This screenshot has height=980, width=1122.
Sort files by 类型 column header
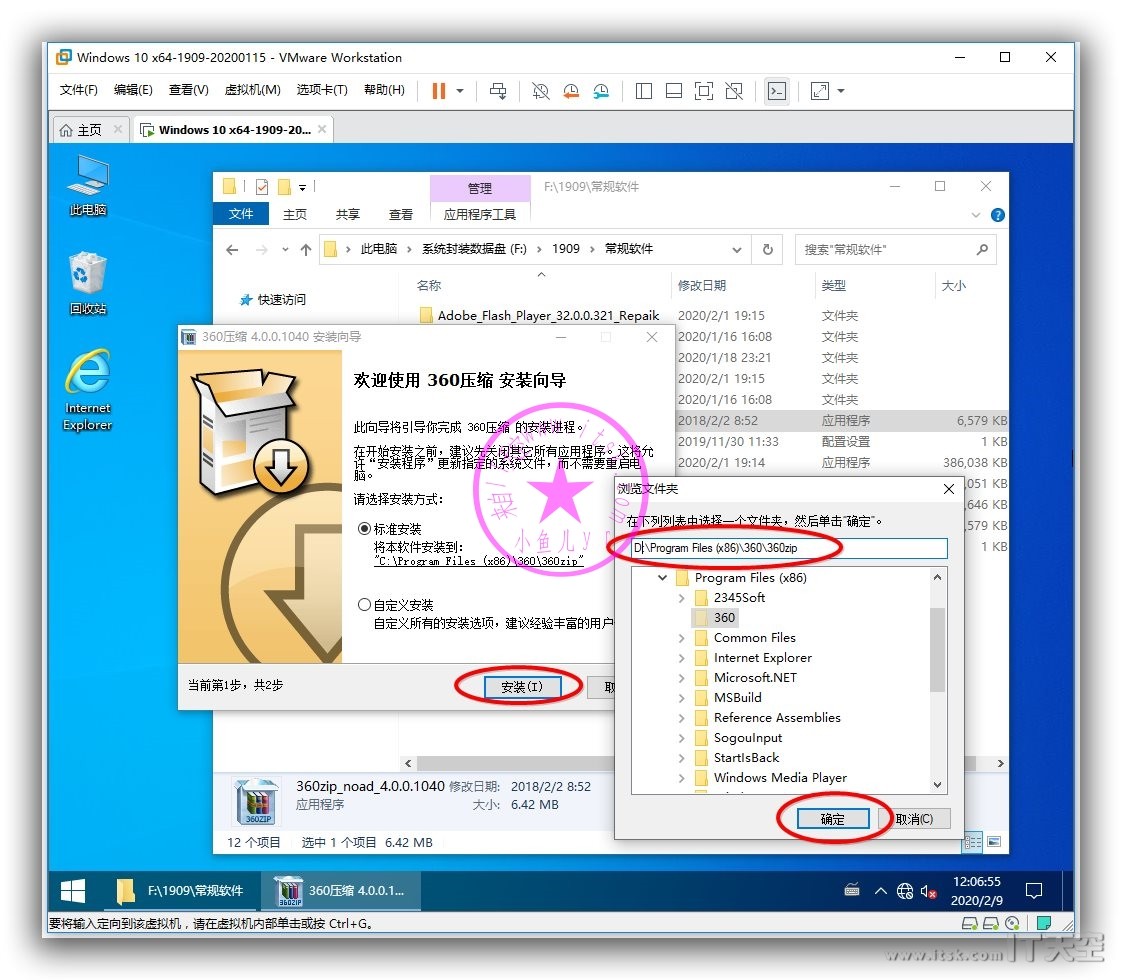click(x=834, y=285)
